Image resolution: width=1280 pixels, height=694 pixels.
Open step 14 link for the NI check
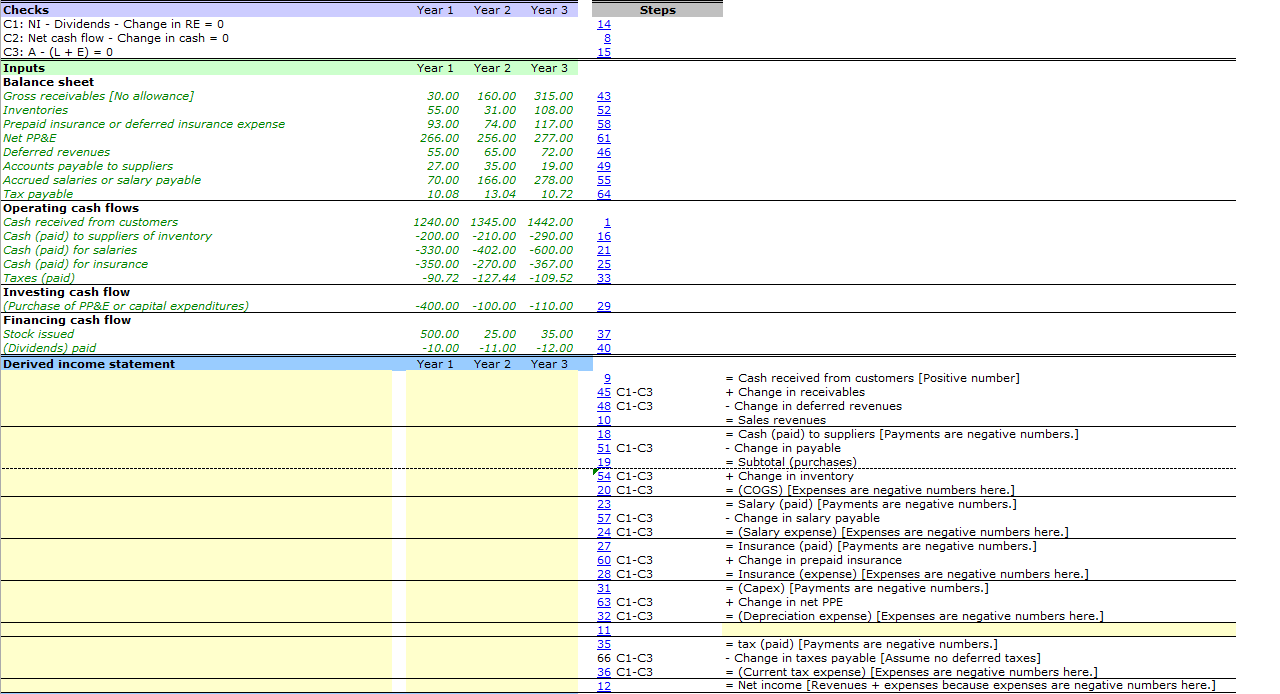click(x=603, y=24)
